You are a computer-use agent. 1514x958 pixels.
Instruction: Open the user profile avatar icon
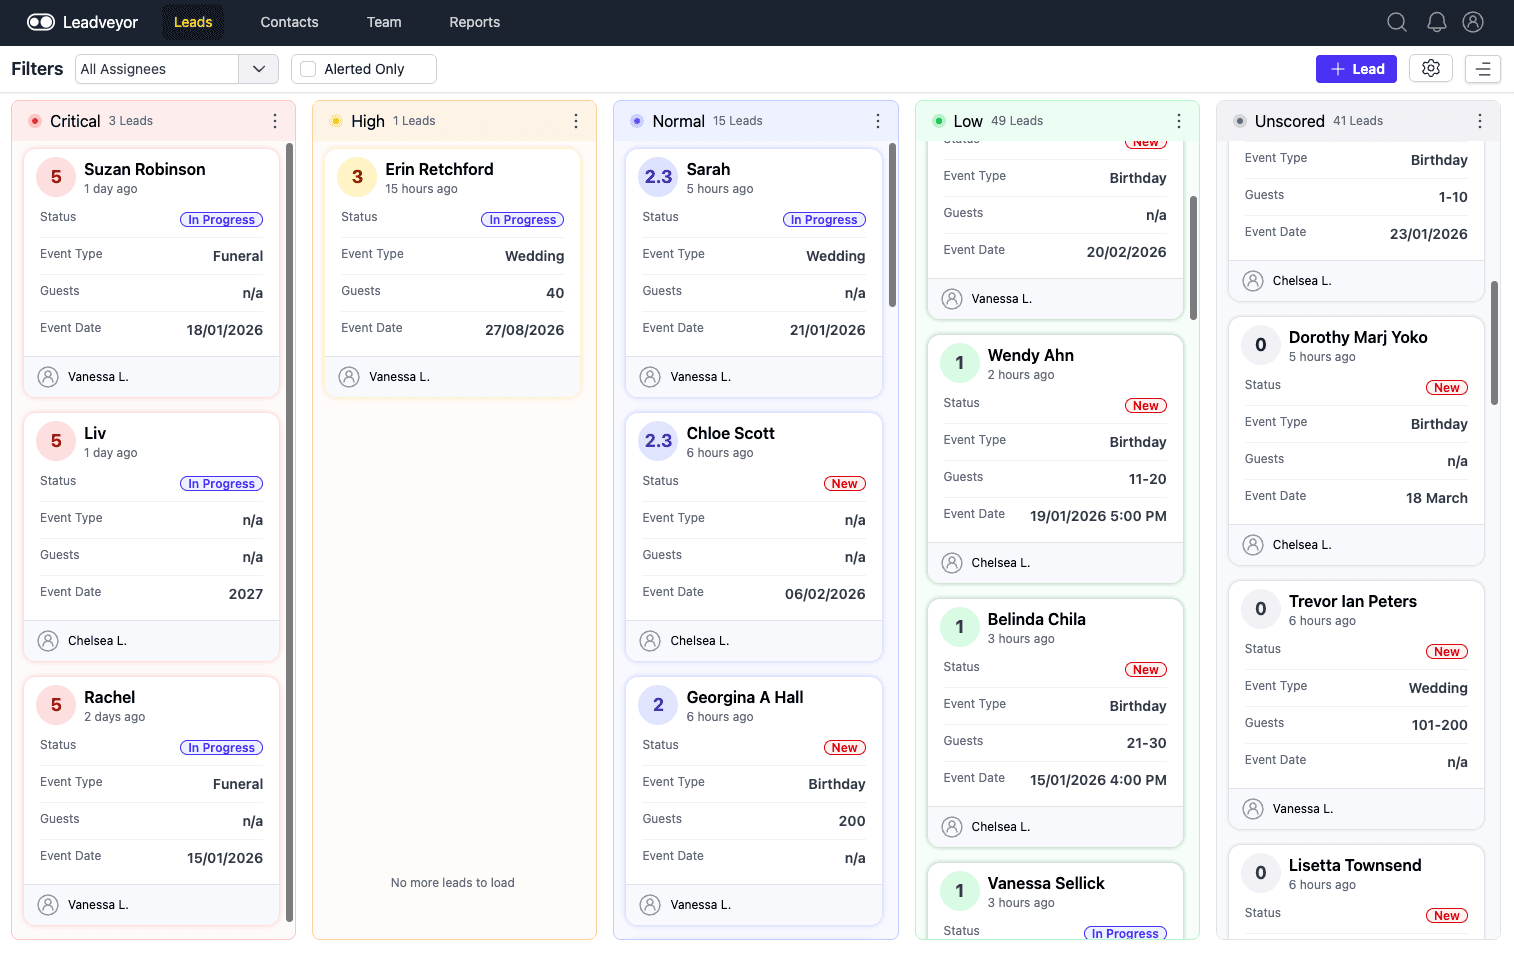click(x=1473, y=21)
